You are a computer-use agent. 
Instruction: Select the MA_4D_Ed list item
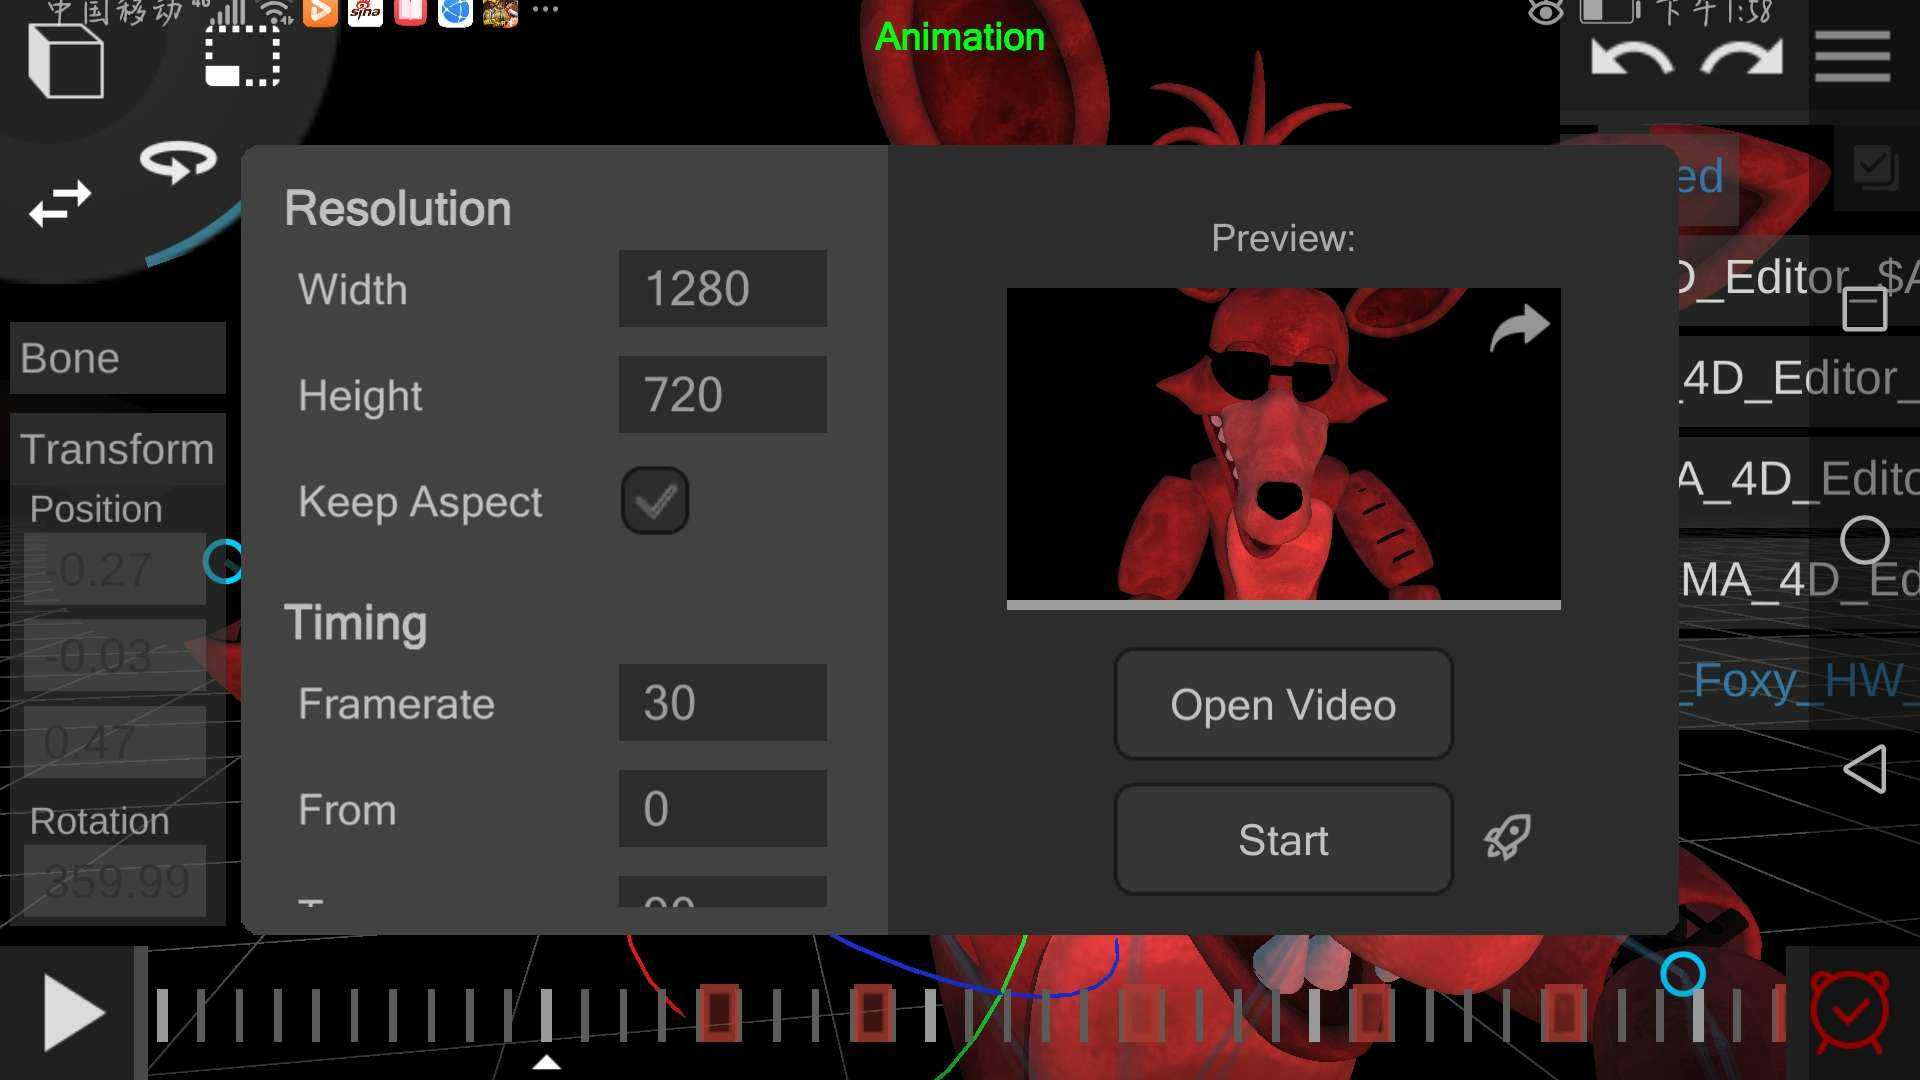pyautogui.click(x=1800, y=579)
